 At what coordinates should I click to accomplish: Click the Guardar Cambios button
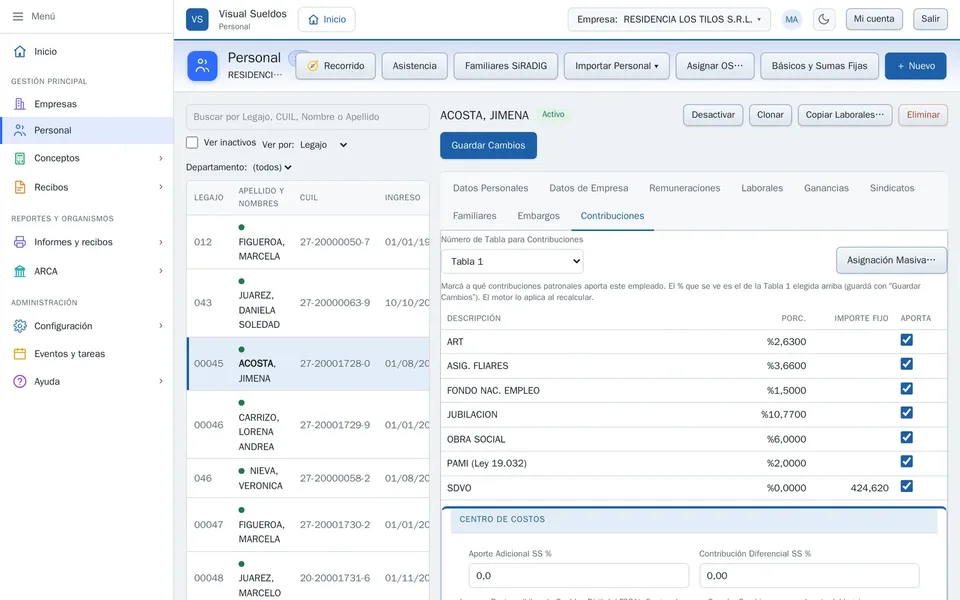[489, 146]
